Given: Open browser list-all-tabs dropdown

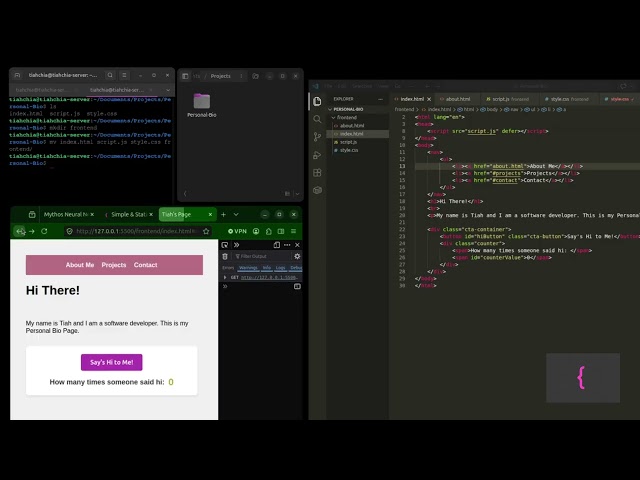Looking at the screenshot, I should click(x=236, y=214).
